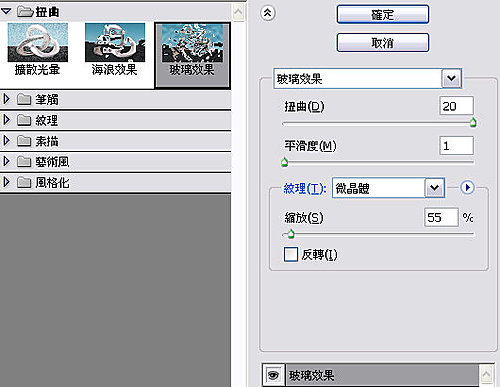500x387 pixels.
Task: Click the effect layer list scroll arrow
Action: pos(486,374)
